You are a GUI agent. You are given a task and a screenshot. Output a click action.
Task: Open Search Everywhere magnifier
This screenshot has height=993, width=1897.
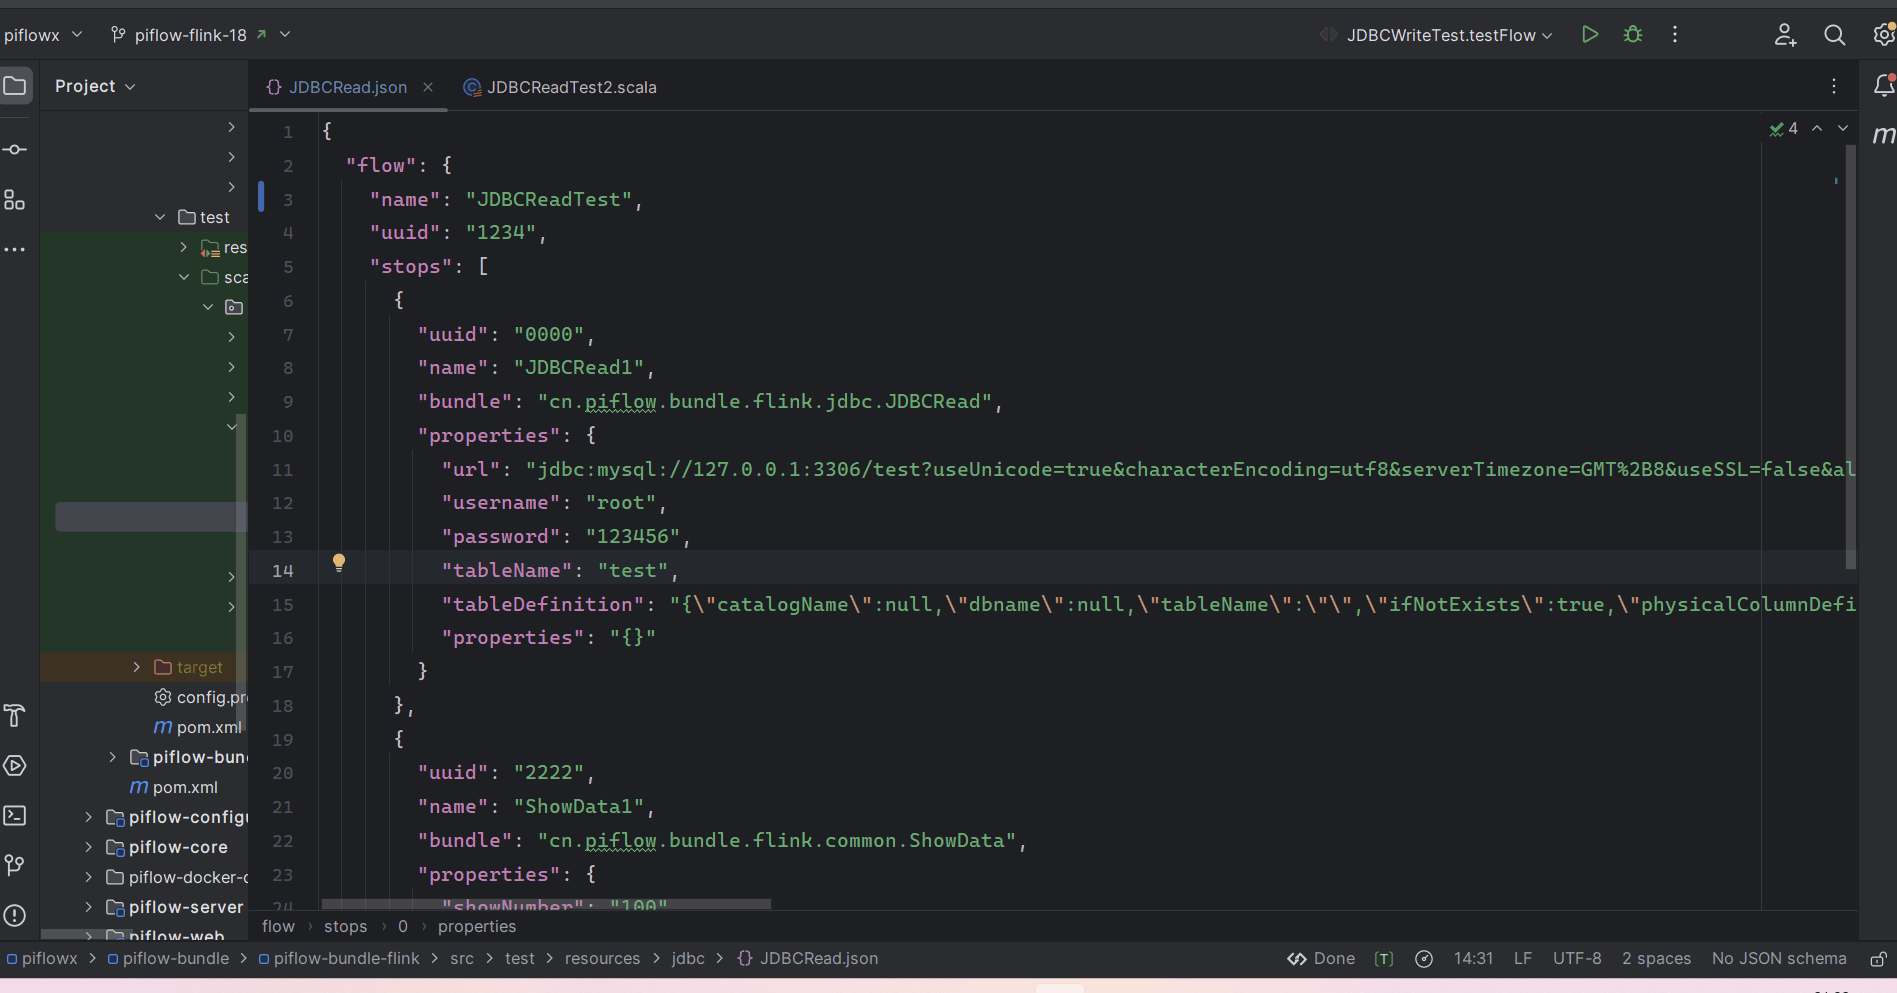coord(1834,35)
